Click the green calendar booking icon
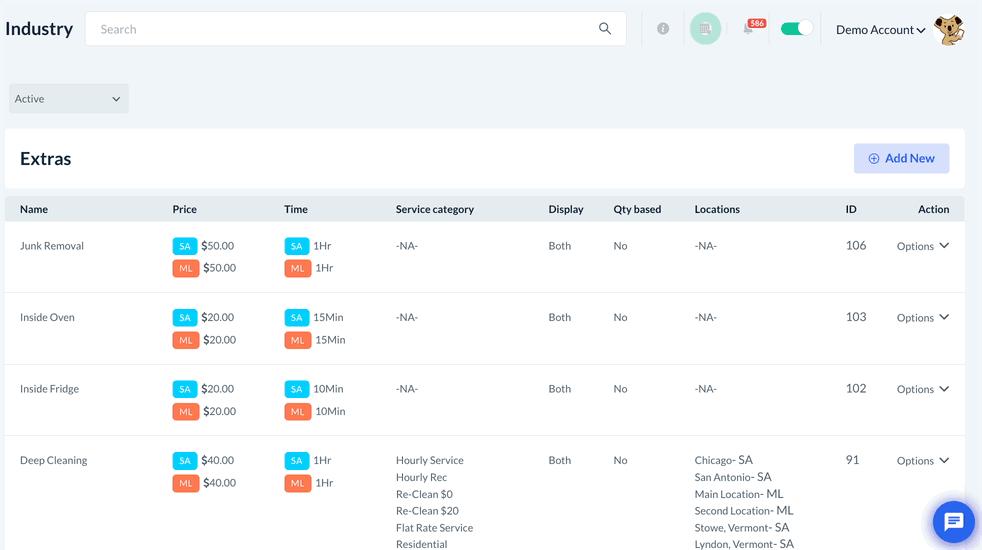 point(705,29)
